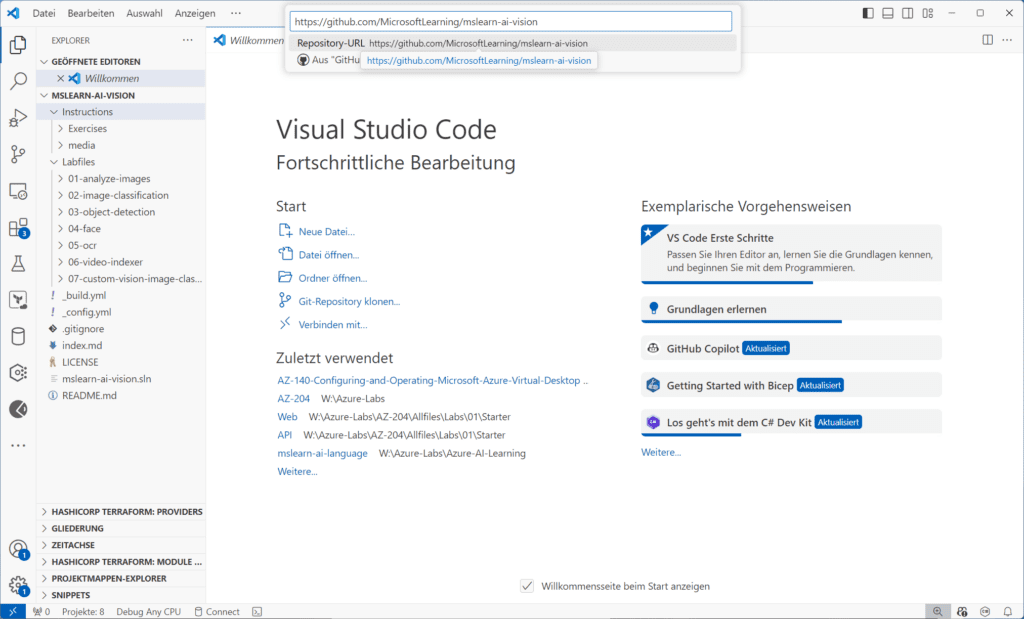This screenshot has height=619, width=1024.
Task: Click the forwarded ports status item
Action: [41, 612]
